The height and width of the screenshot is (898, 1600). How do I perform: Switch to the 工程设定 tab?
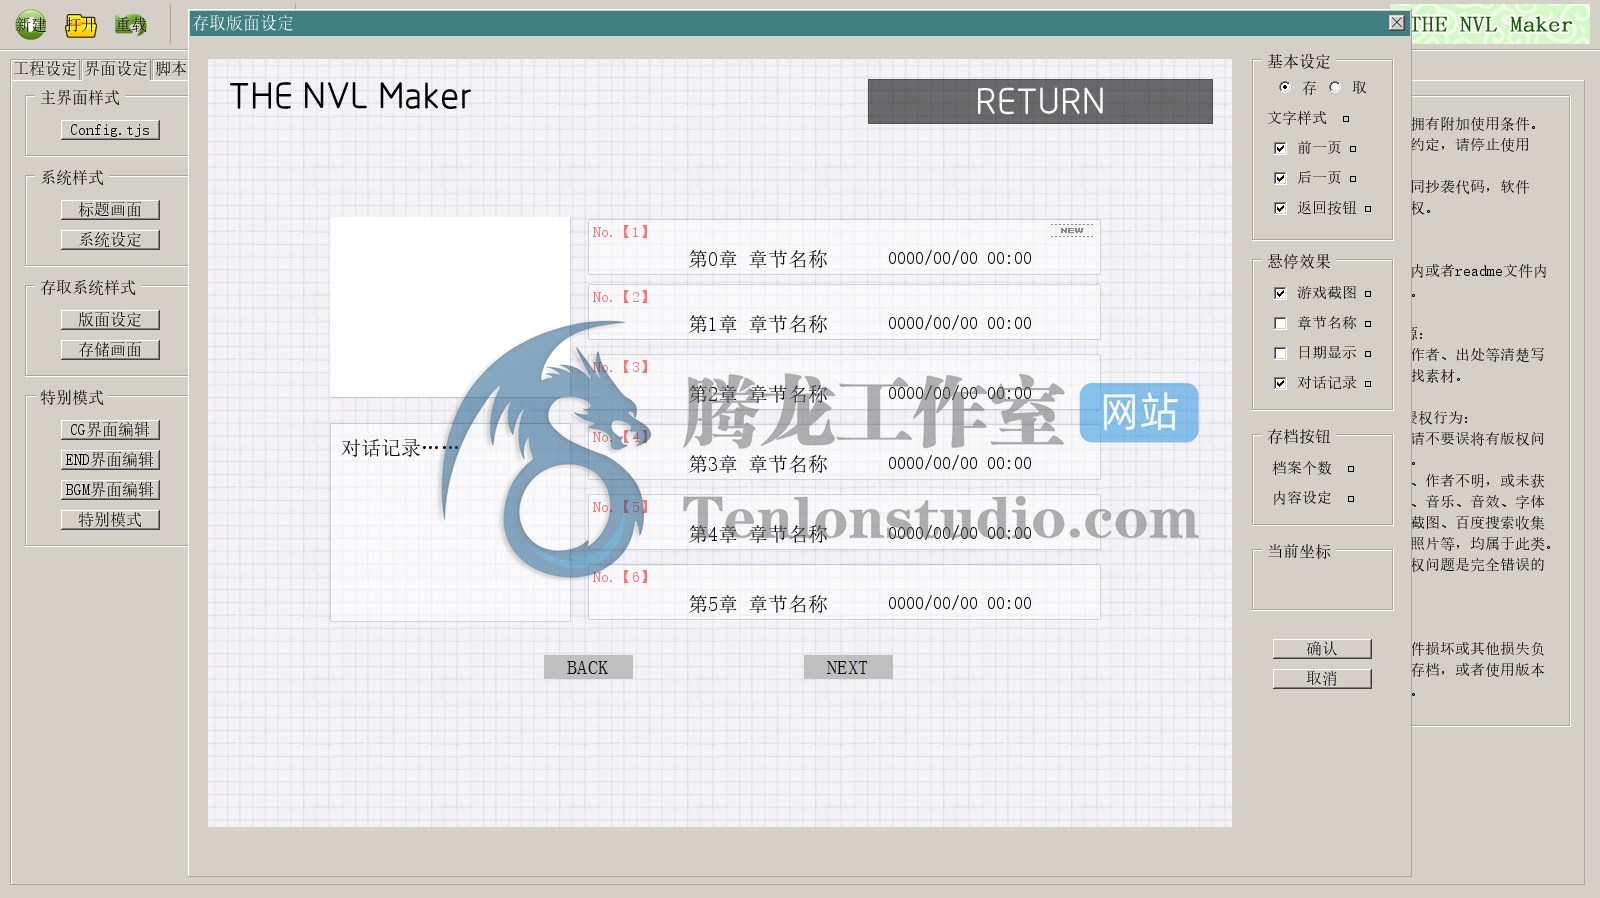(x=45, y=69)
